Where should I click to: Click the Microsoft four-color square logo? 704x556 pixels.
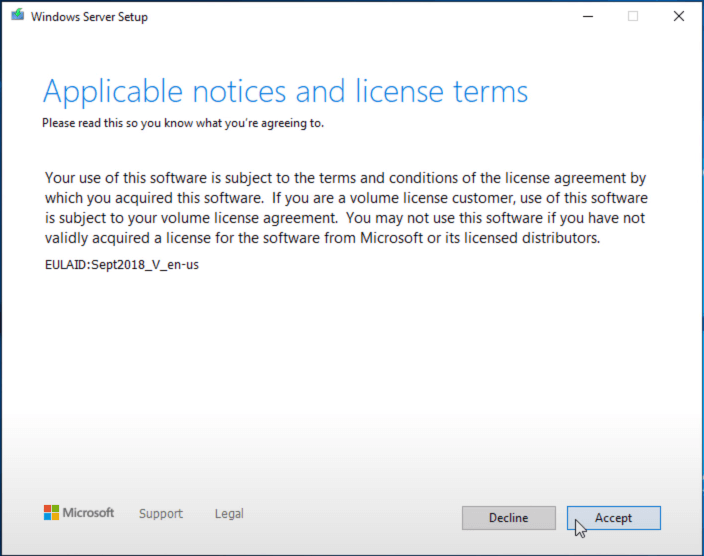click(52, 513)
